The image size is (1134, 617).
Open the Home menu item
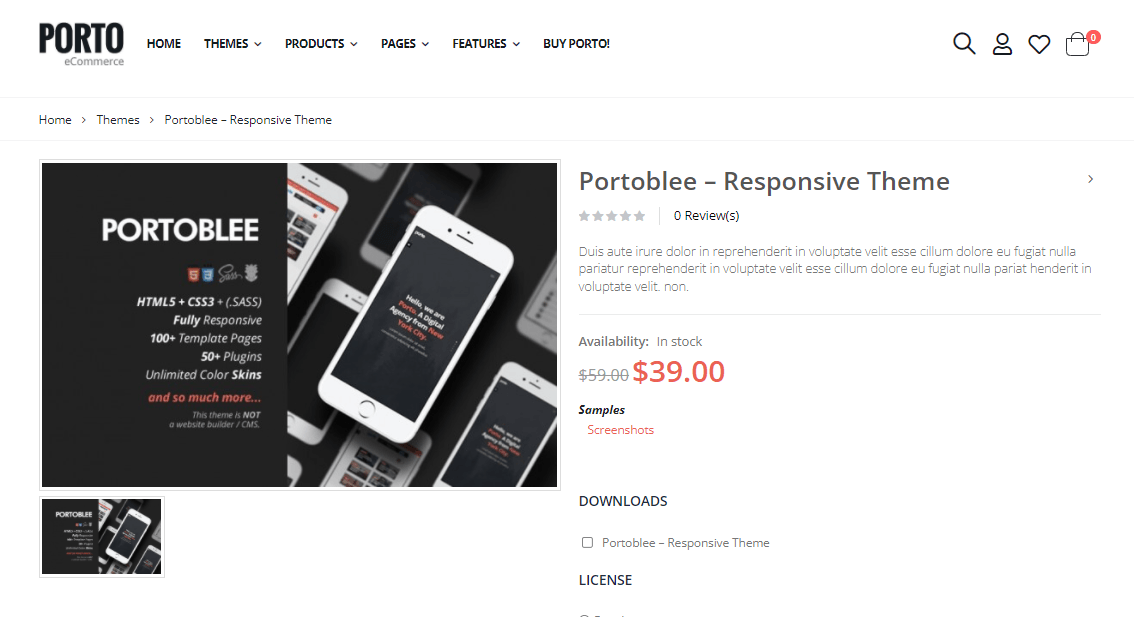coord(163,43)
